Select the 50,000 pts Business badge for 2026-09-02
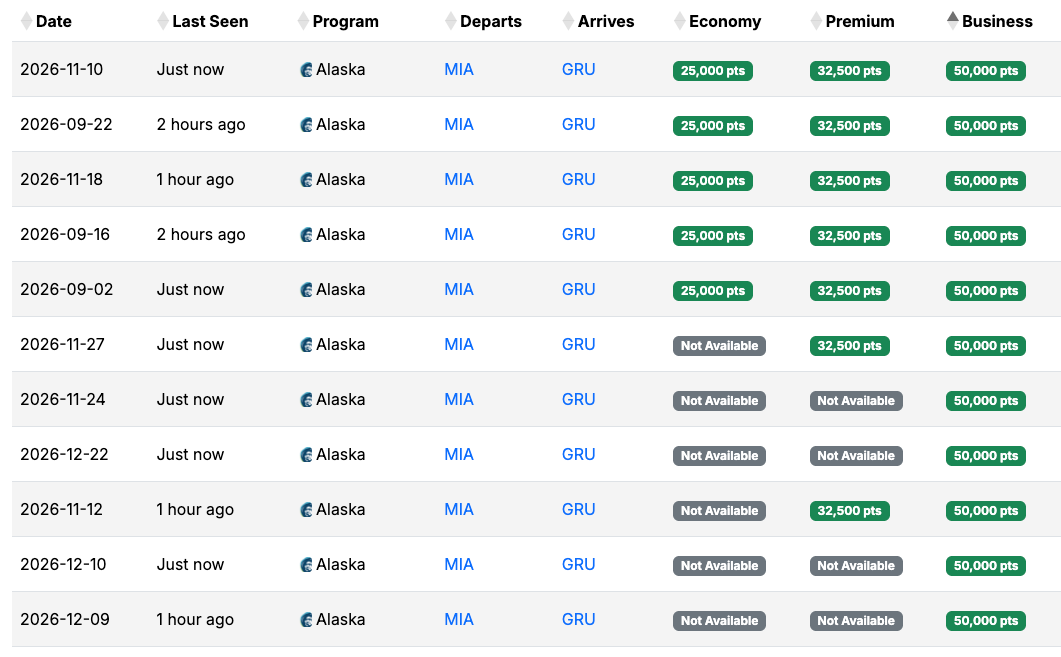The height and width of the screenshot is (657, 1061). click(985, 291)
